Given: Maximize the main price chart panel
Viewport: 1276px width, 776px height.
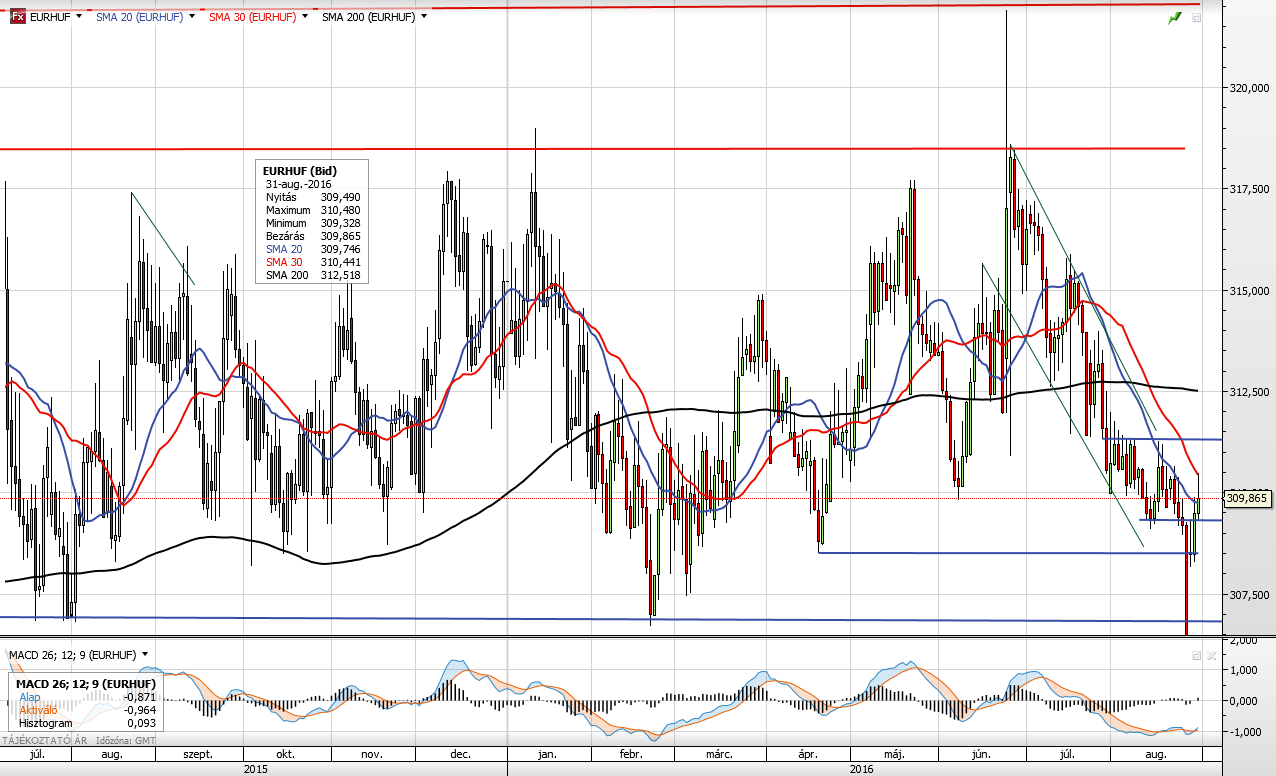Looking at the screenshot, I should point(1197,18).
